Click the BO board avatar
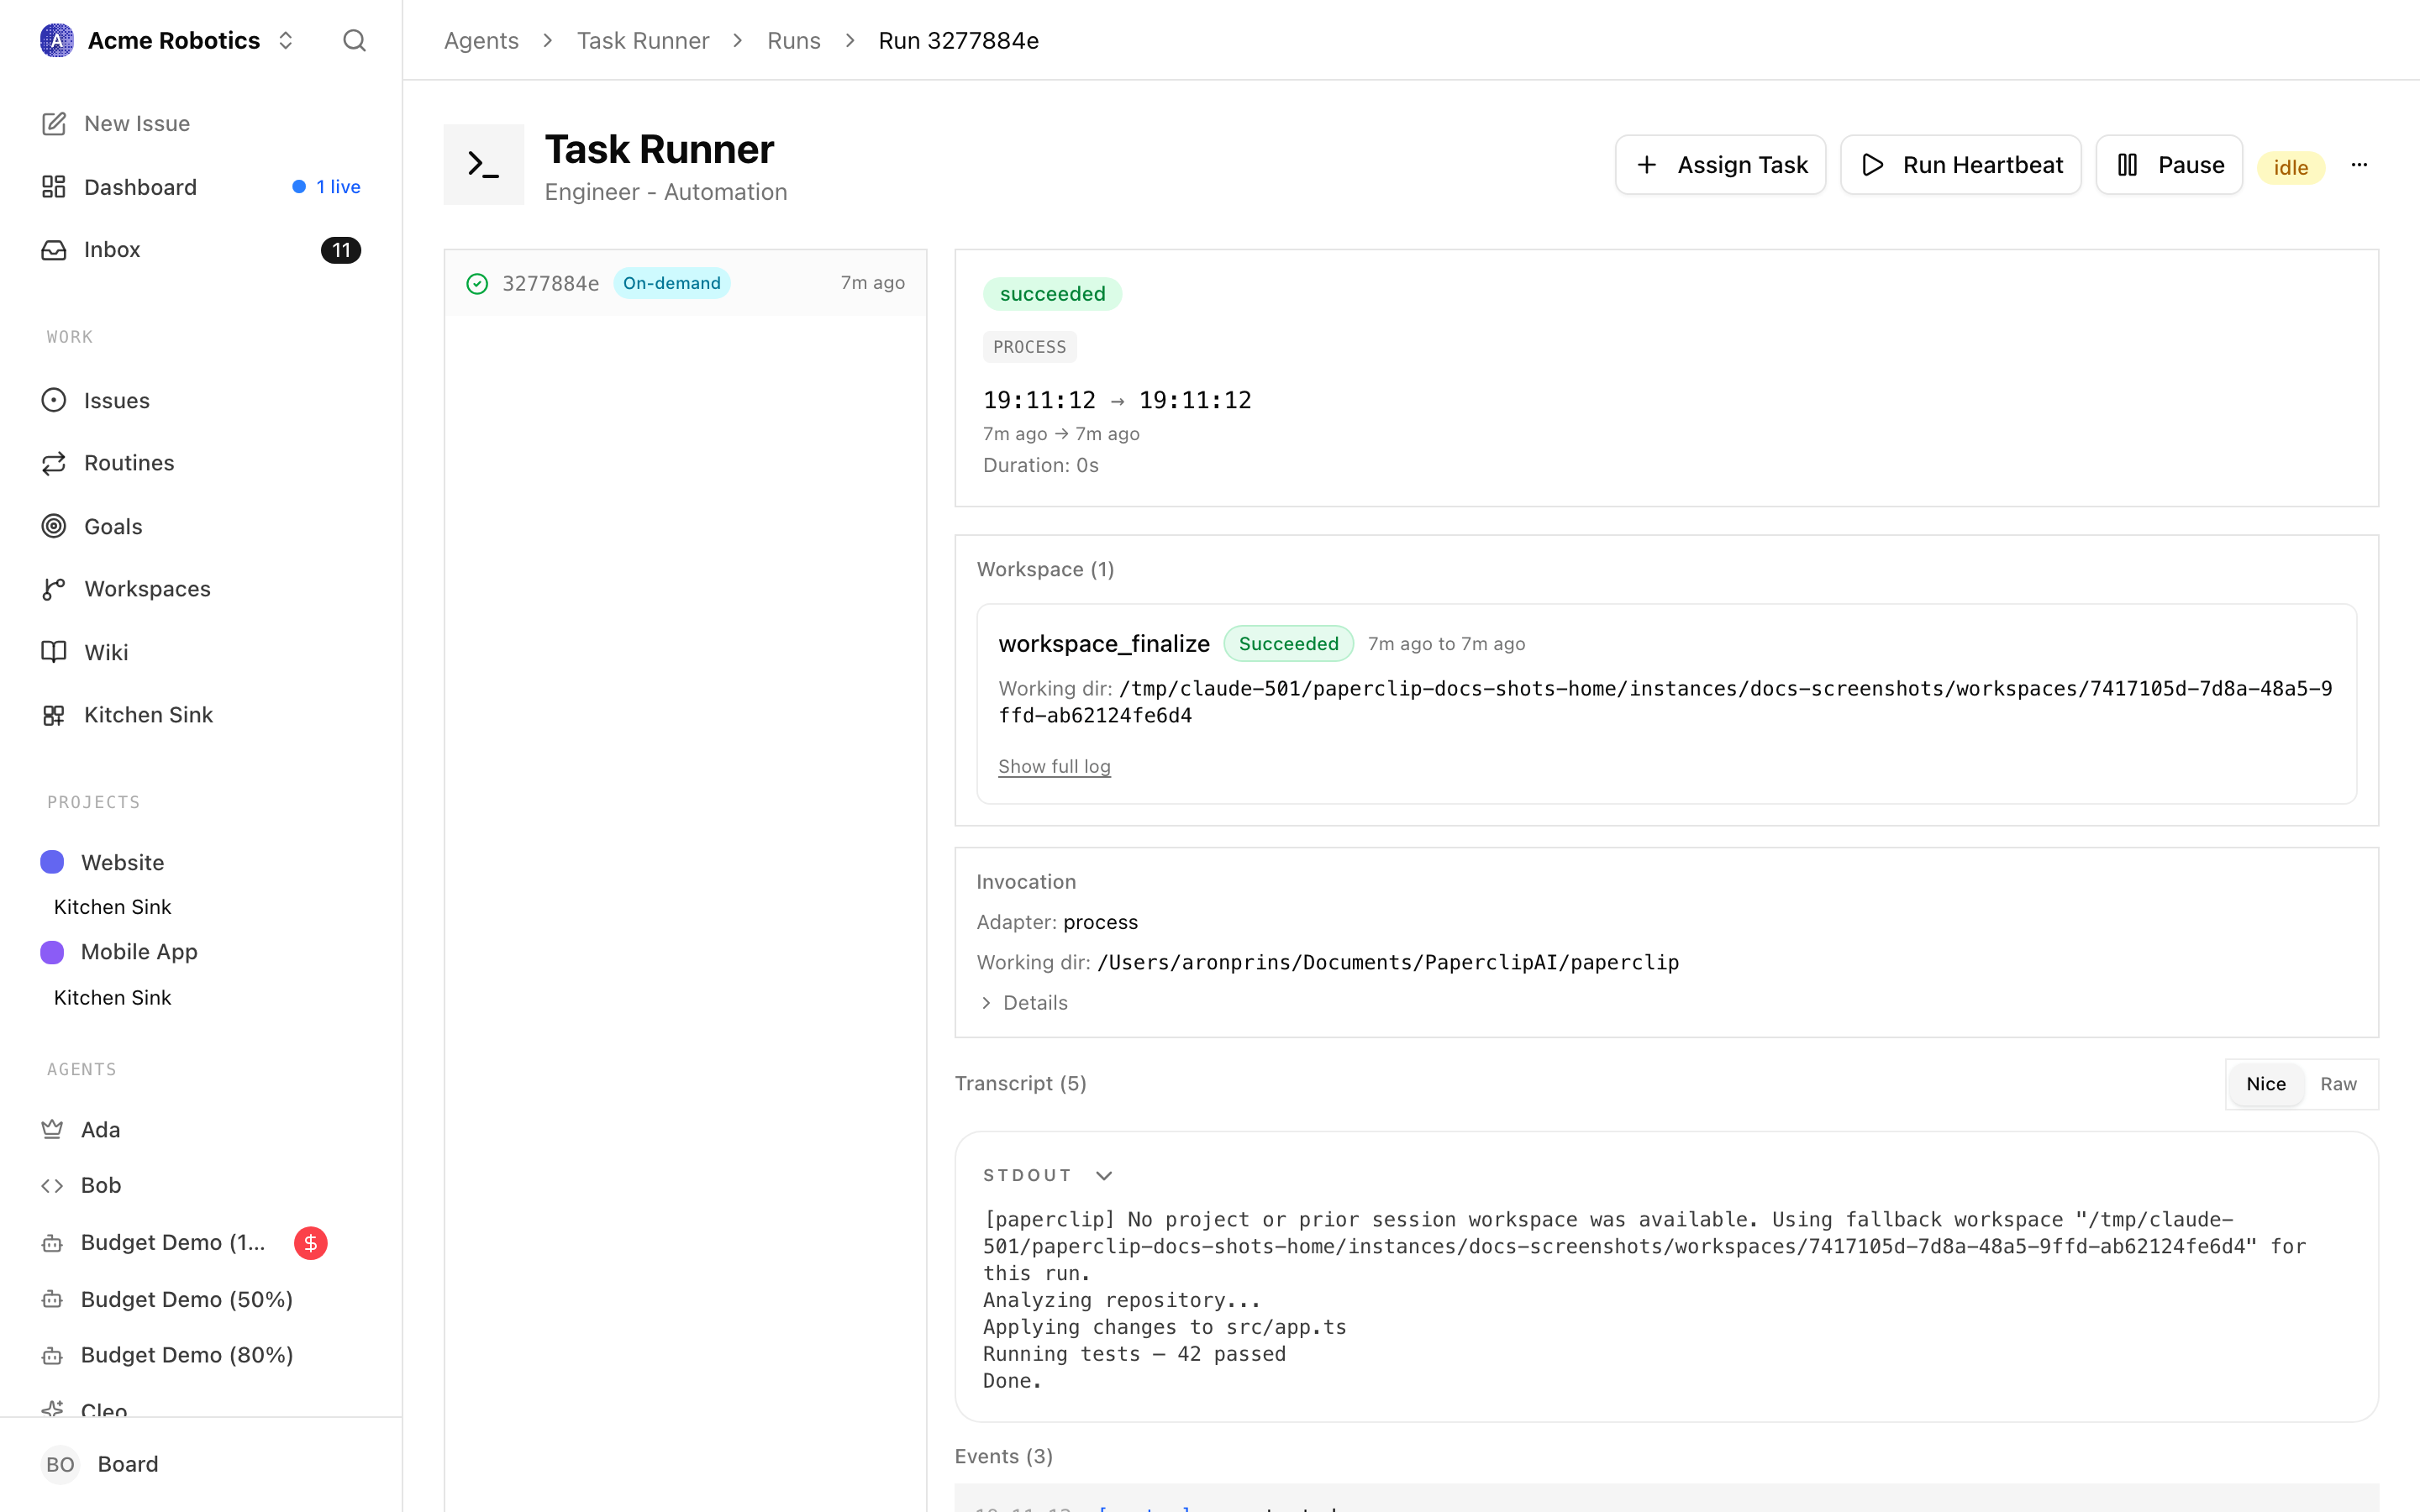The height and width of the screenshot is (1512, 2420). click(x=60, y=1464)
